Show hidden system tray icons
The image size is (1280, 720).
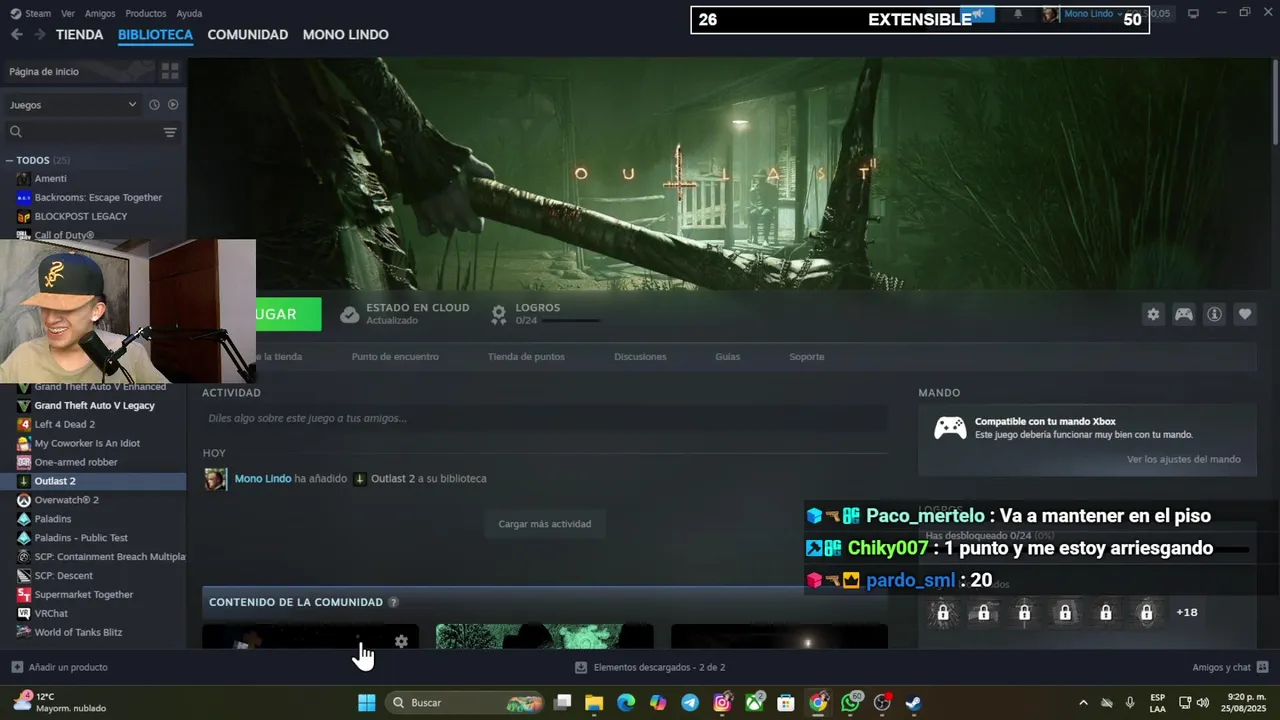1083,702
